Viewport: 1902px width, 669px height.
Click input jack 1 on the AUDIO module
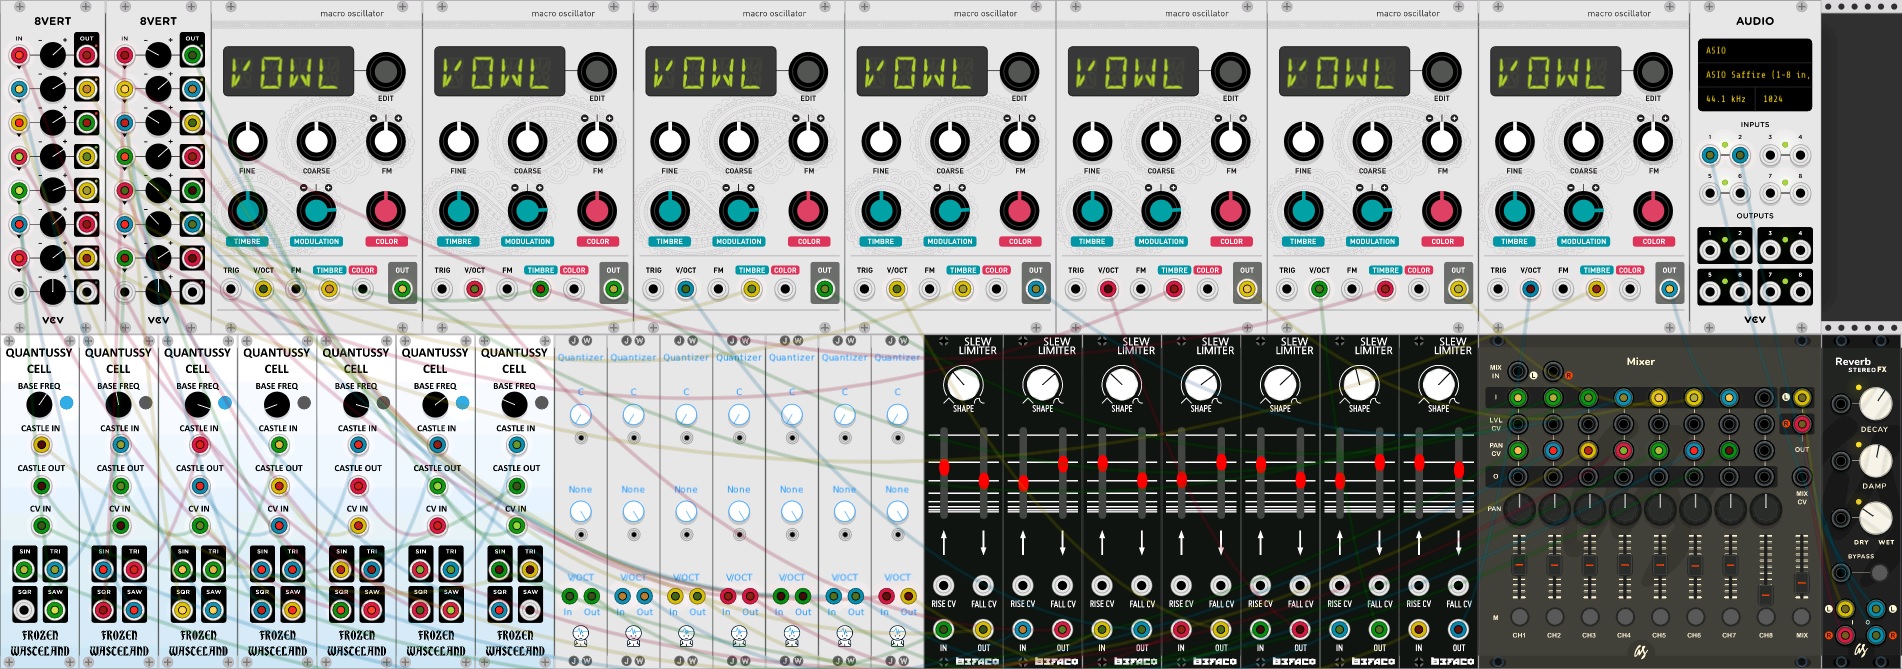[x=1710, y=155]
